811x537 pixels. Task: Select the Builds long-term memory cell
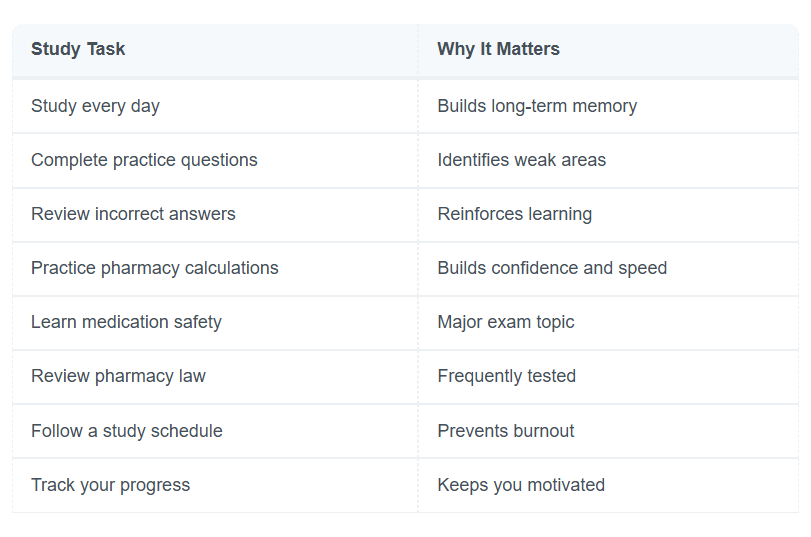coord(608,106)
